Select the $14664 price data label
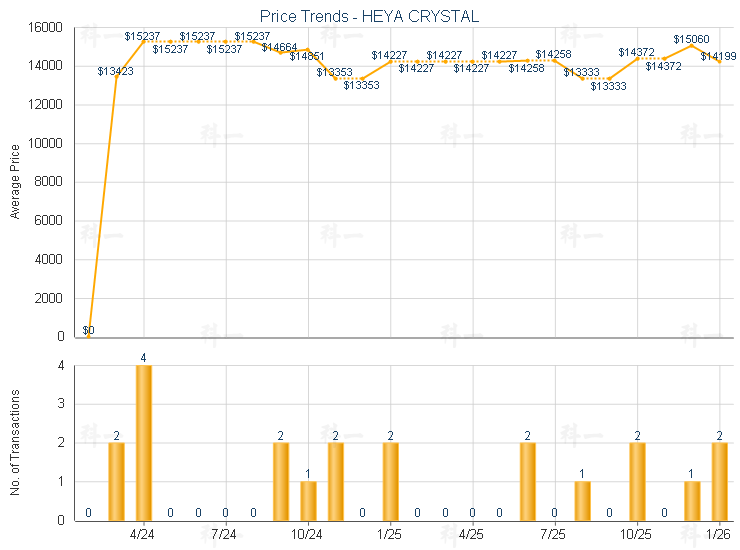740x550 pixels. click(x=280, y=47)
